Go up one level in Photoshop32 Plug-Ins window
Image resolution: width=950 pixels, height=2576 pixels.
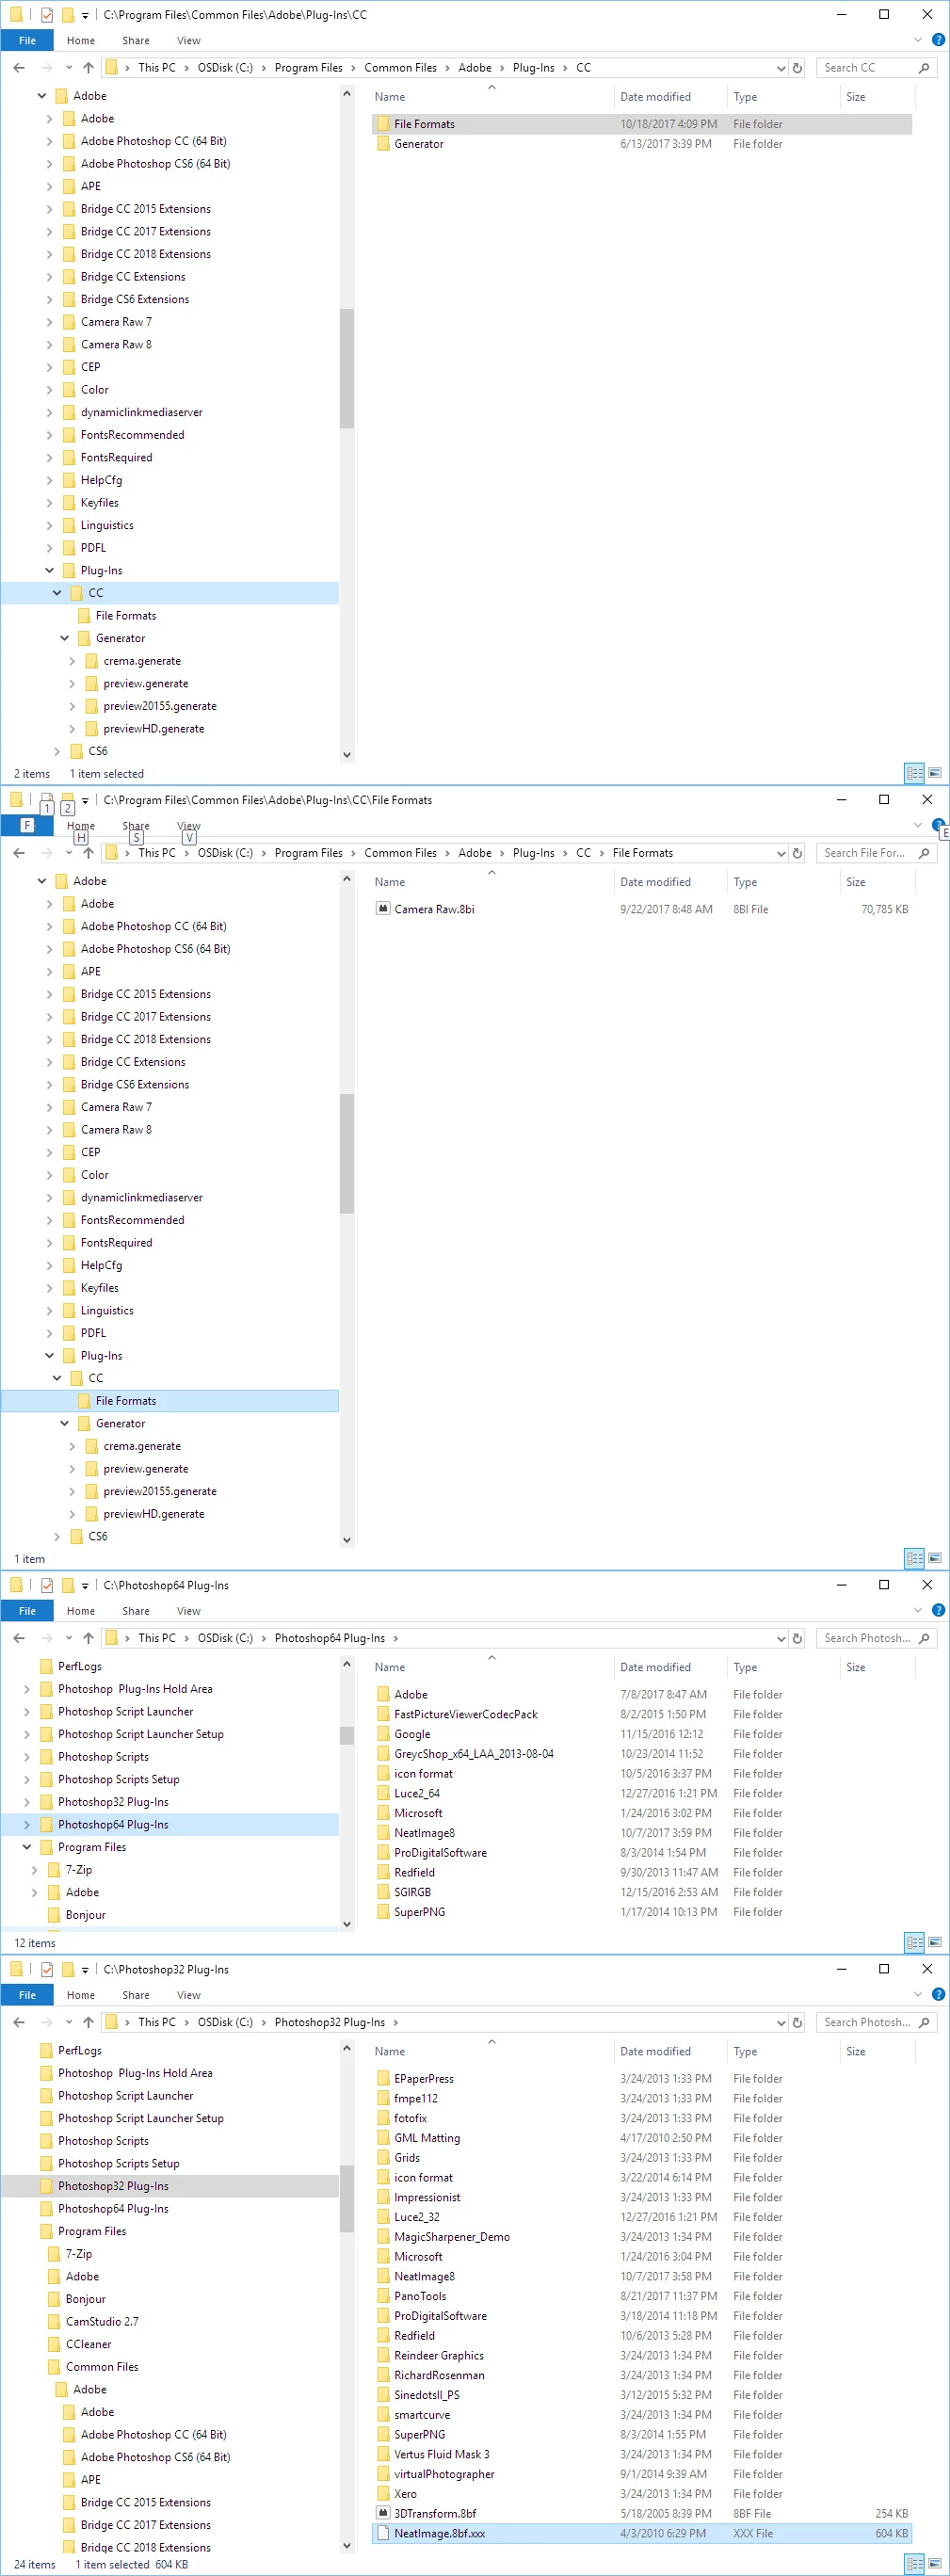88,2022
